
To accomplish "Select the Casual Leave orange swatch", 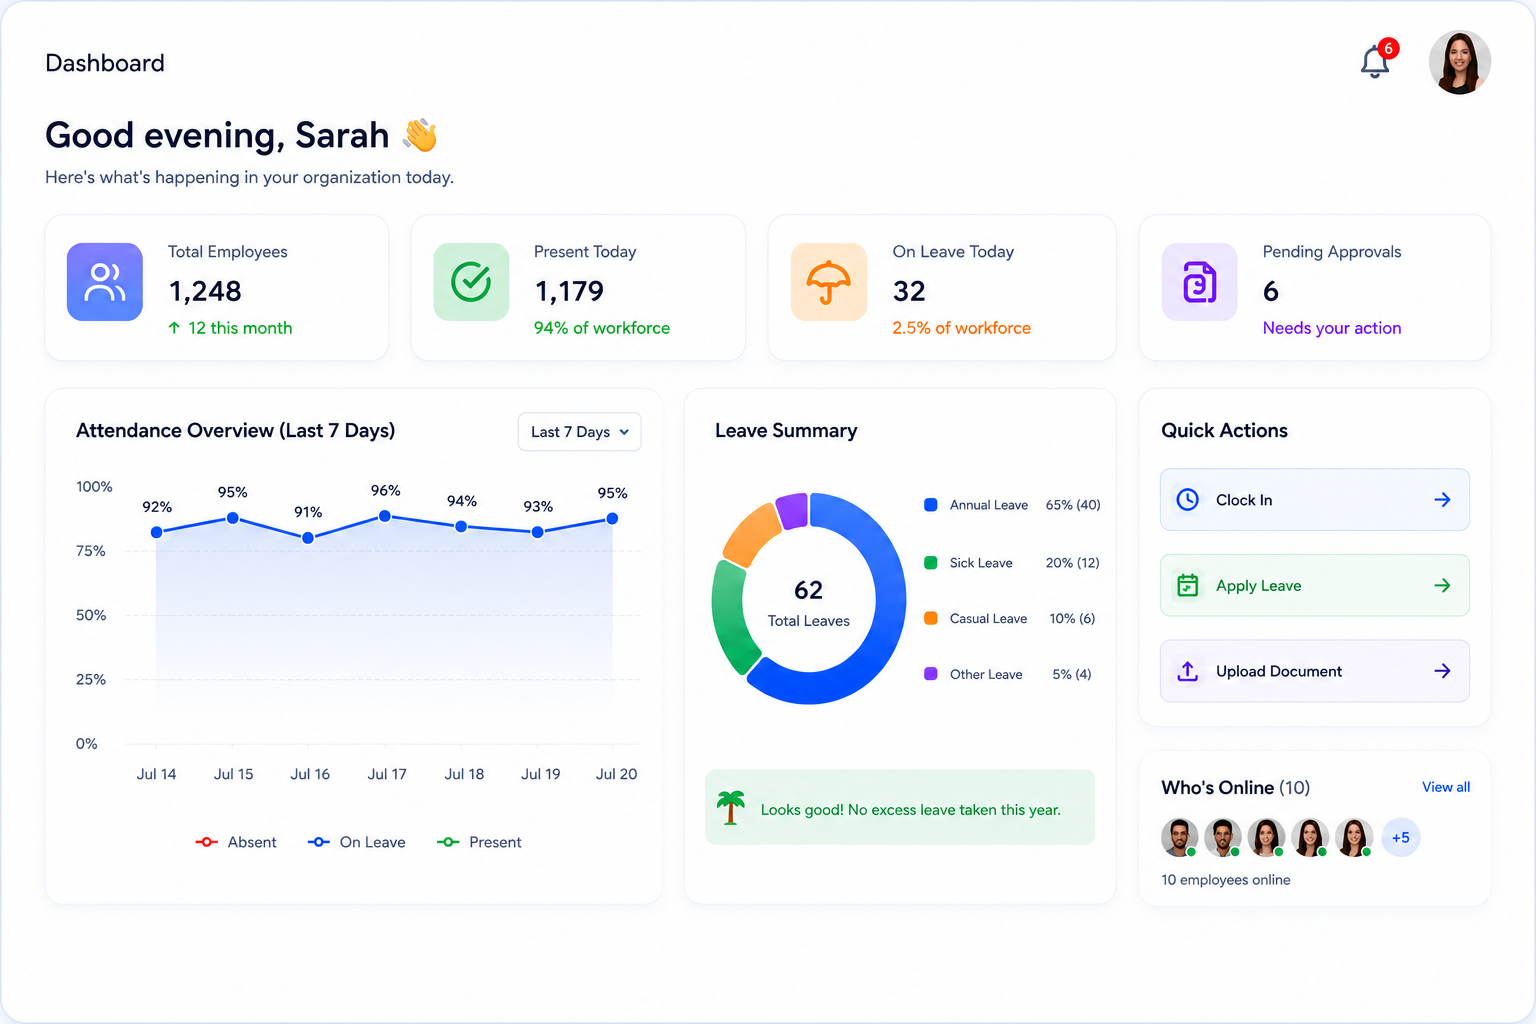I will (x=931, y=618).
